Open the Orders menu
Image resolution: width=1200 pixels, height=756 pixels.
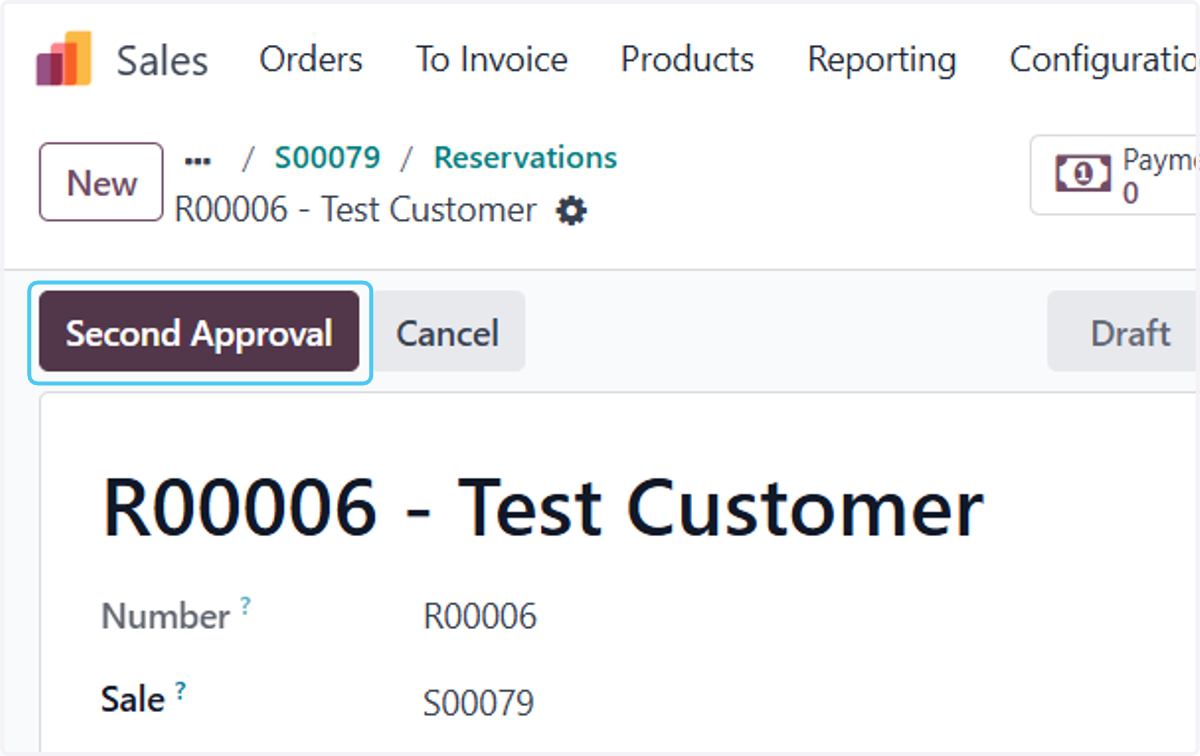[311, 60]
